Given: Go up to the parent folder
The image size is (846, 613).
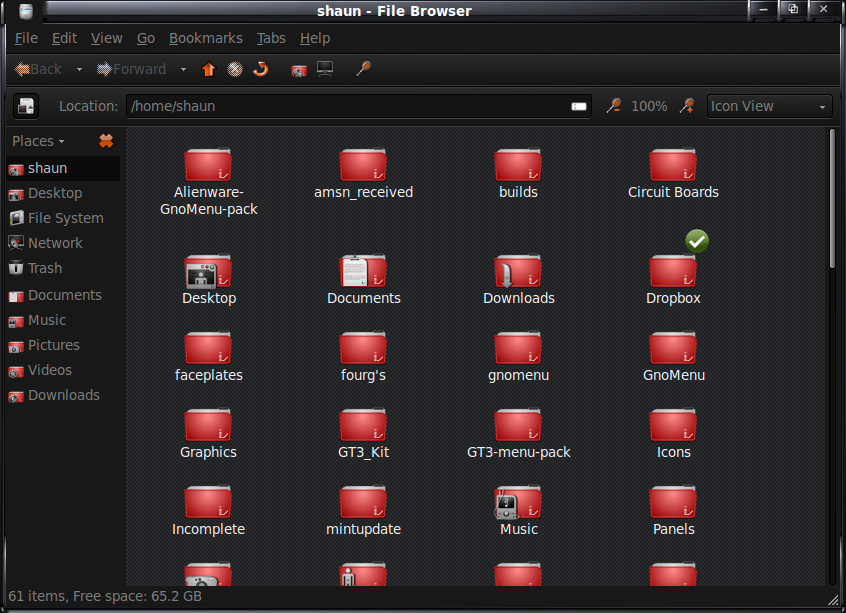Looking at the screenshot, I should [208, 69].
